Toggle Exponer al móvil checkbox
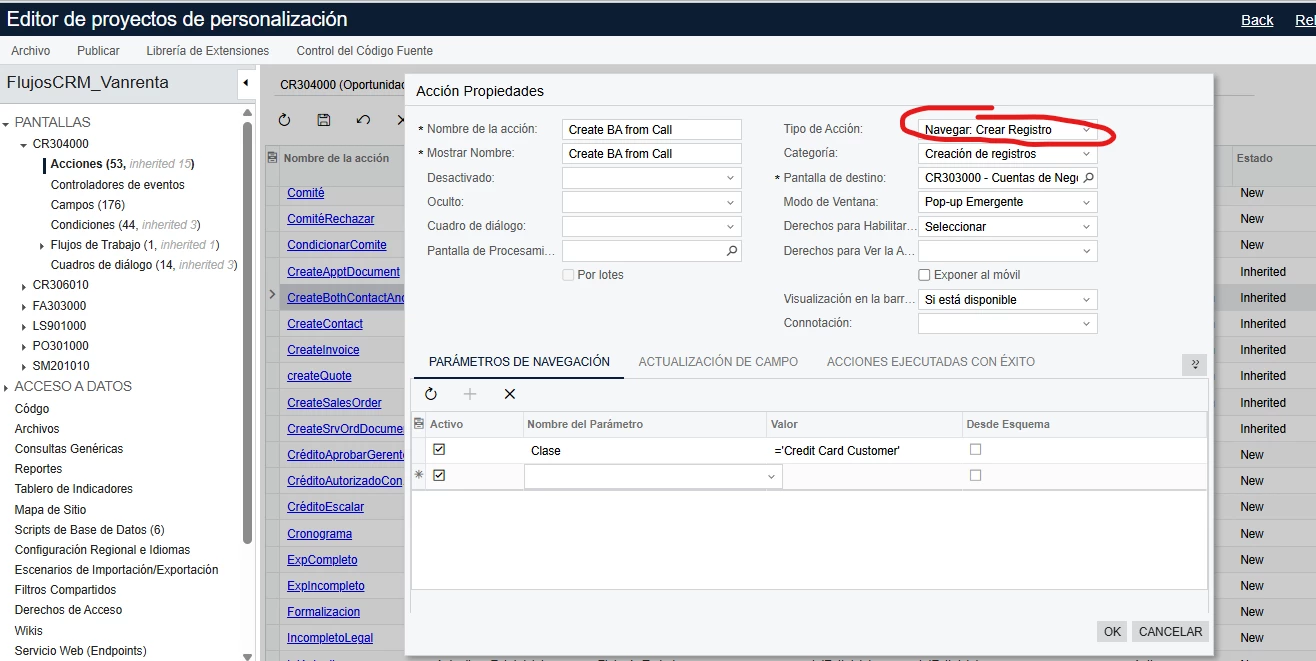 coord(924,275)
